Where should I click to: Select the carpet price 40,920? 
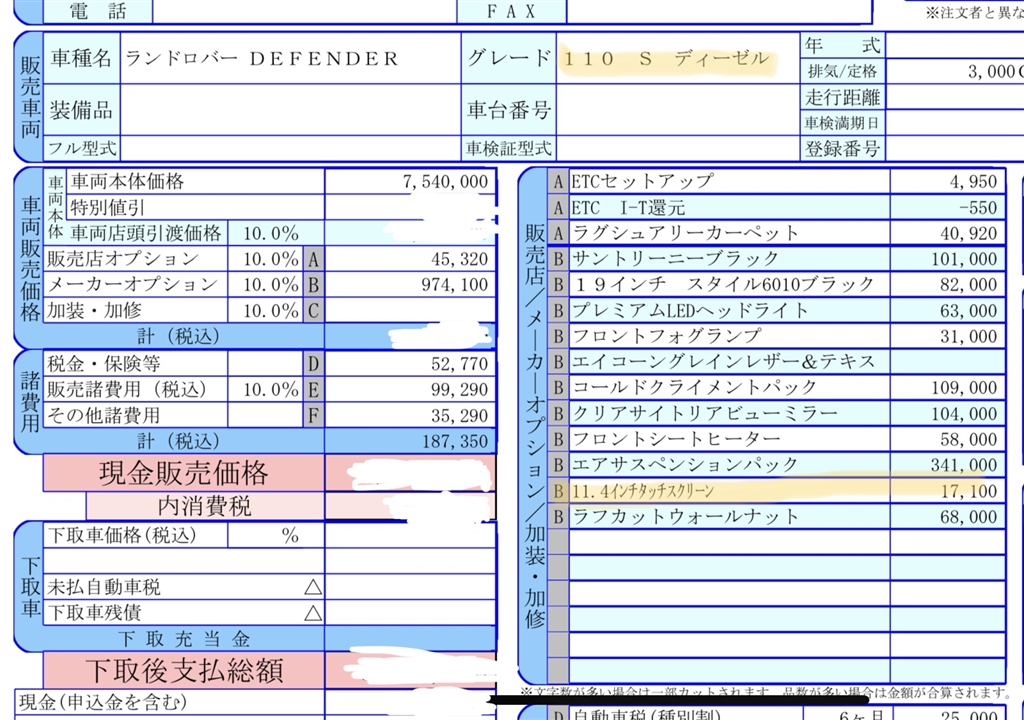968,233
